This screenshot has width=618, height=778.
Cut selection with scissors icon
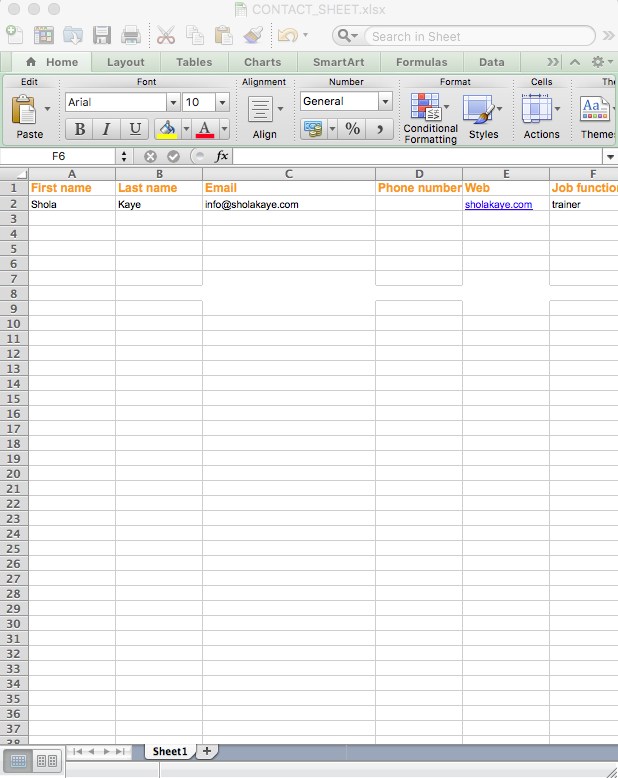click(166, 35)
